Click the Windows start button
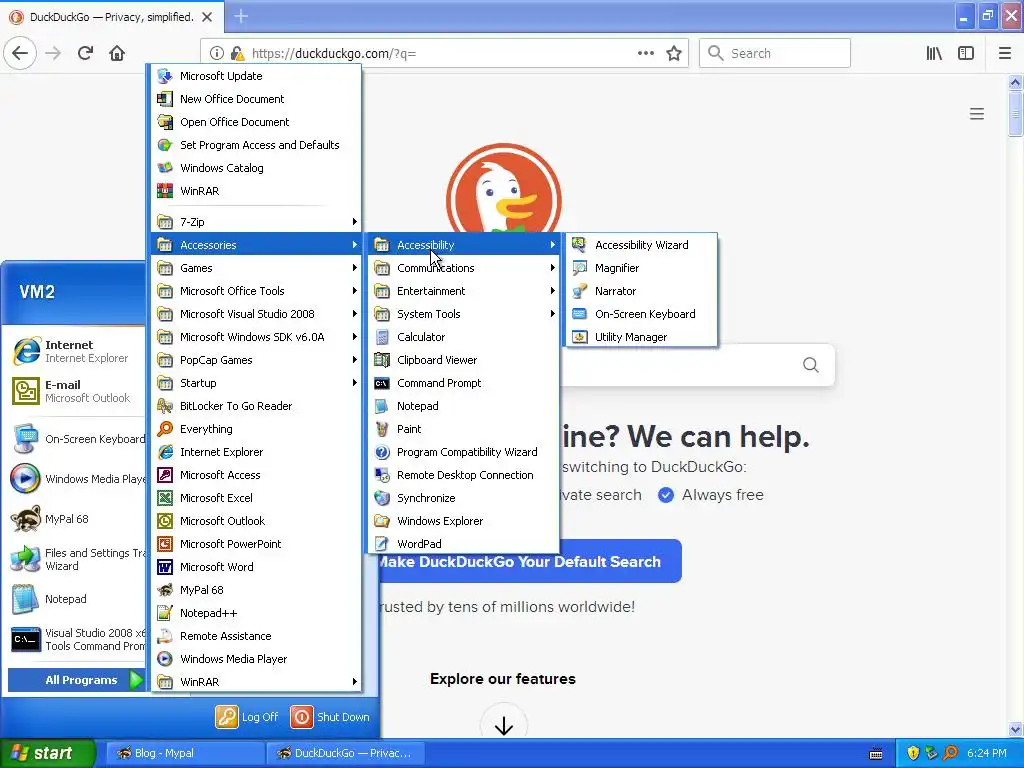Image resolution: width=1024 pixels, height=768 pixels. (47, 753)
